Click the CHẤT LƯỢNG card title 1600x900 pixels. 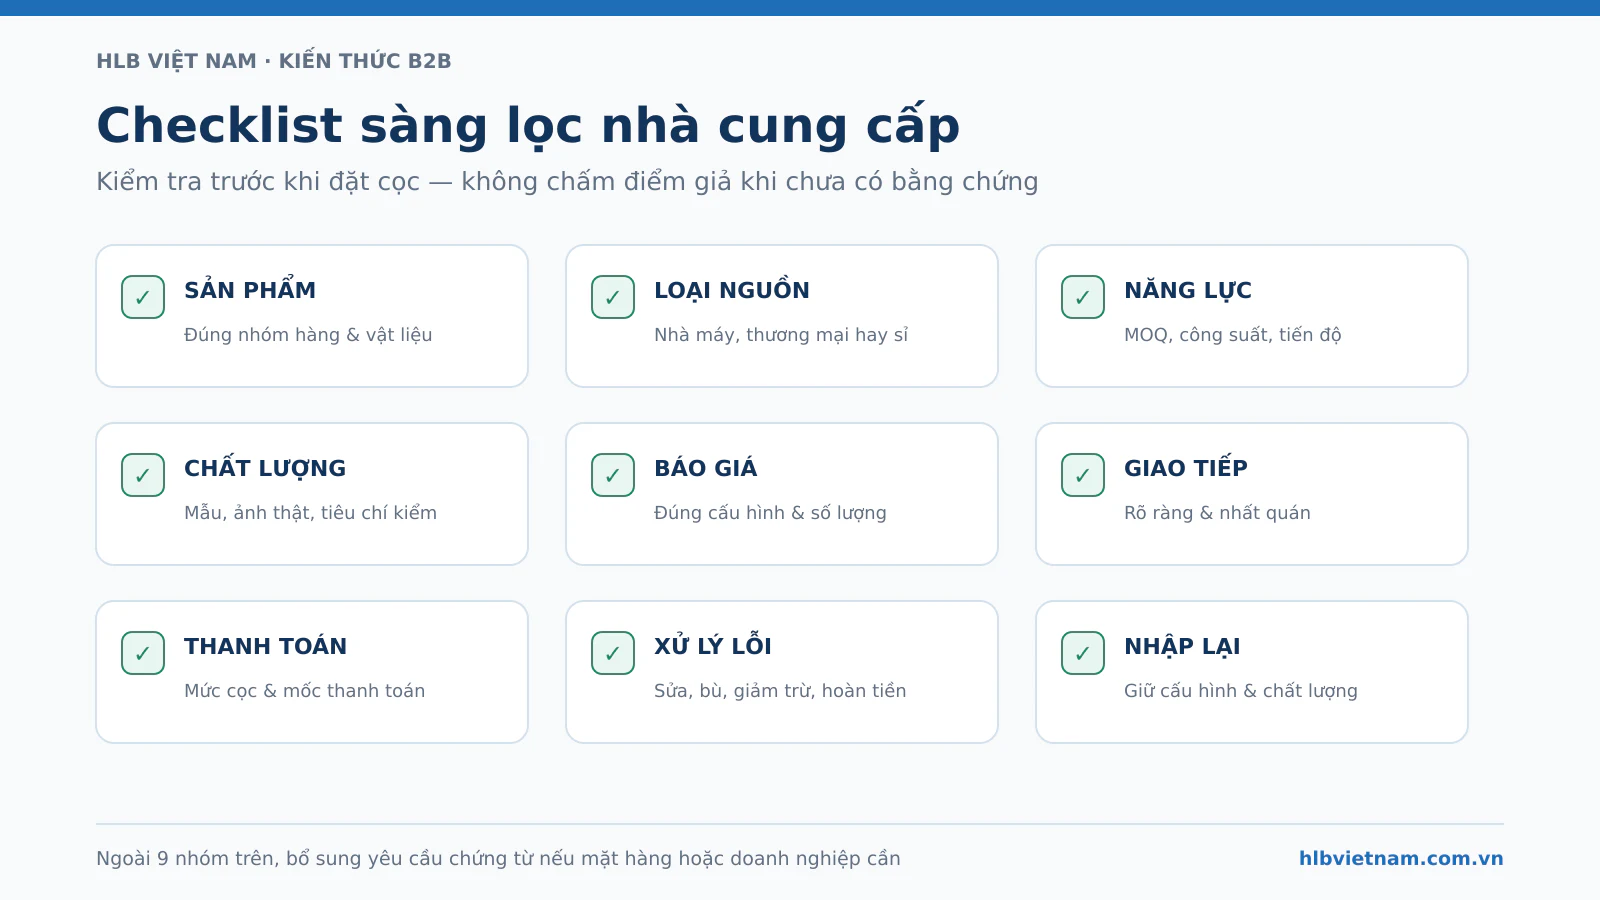tap(265, 468)
